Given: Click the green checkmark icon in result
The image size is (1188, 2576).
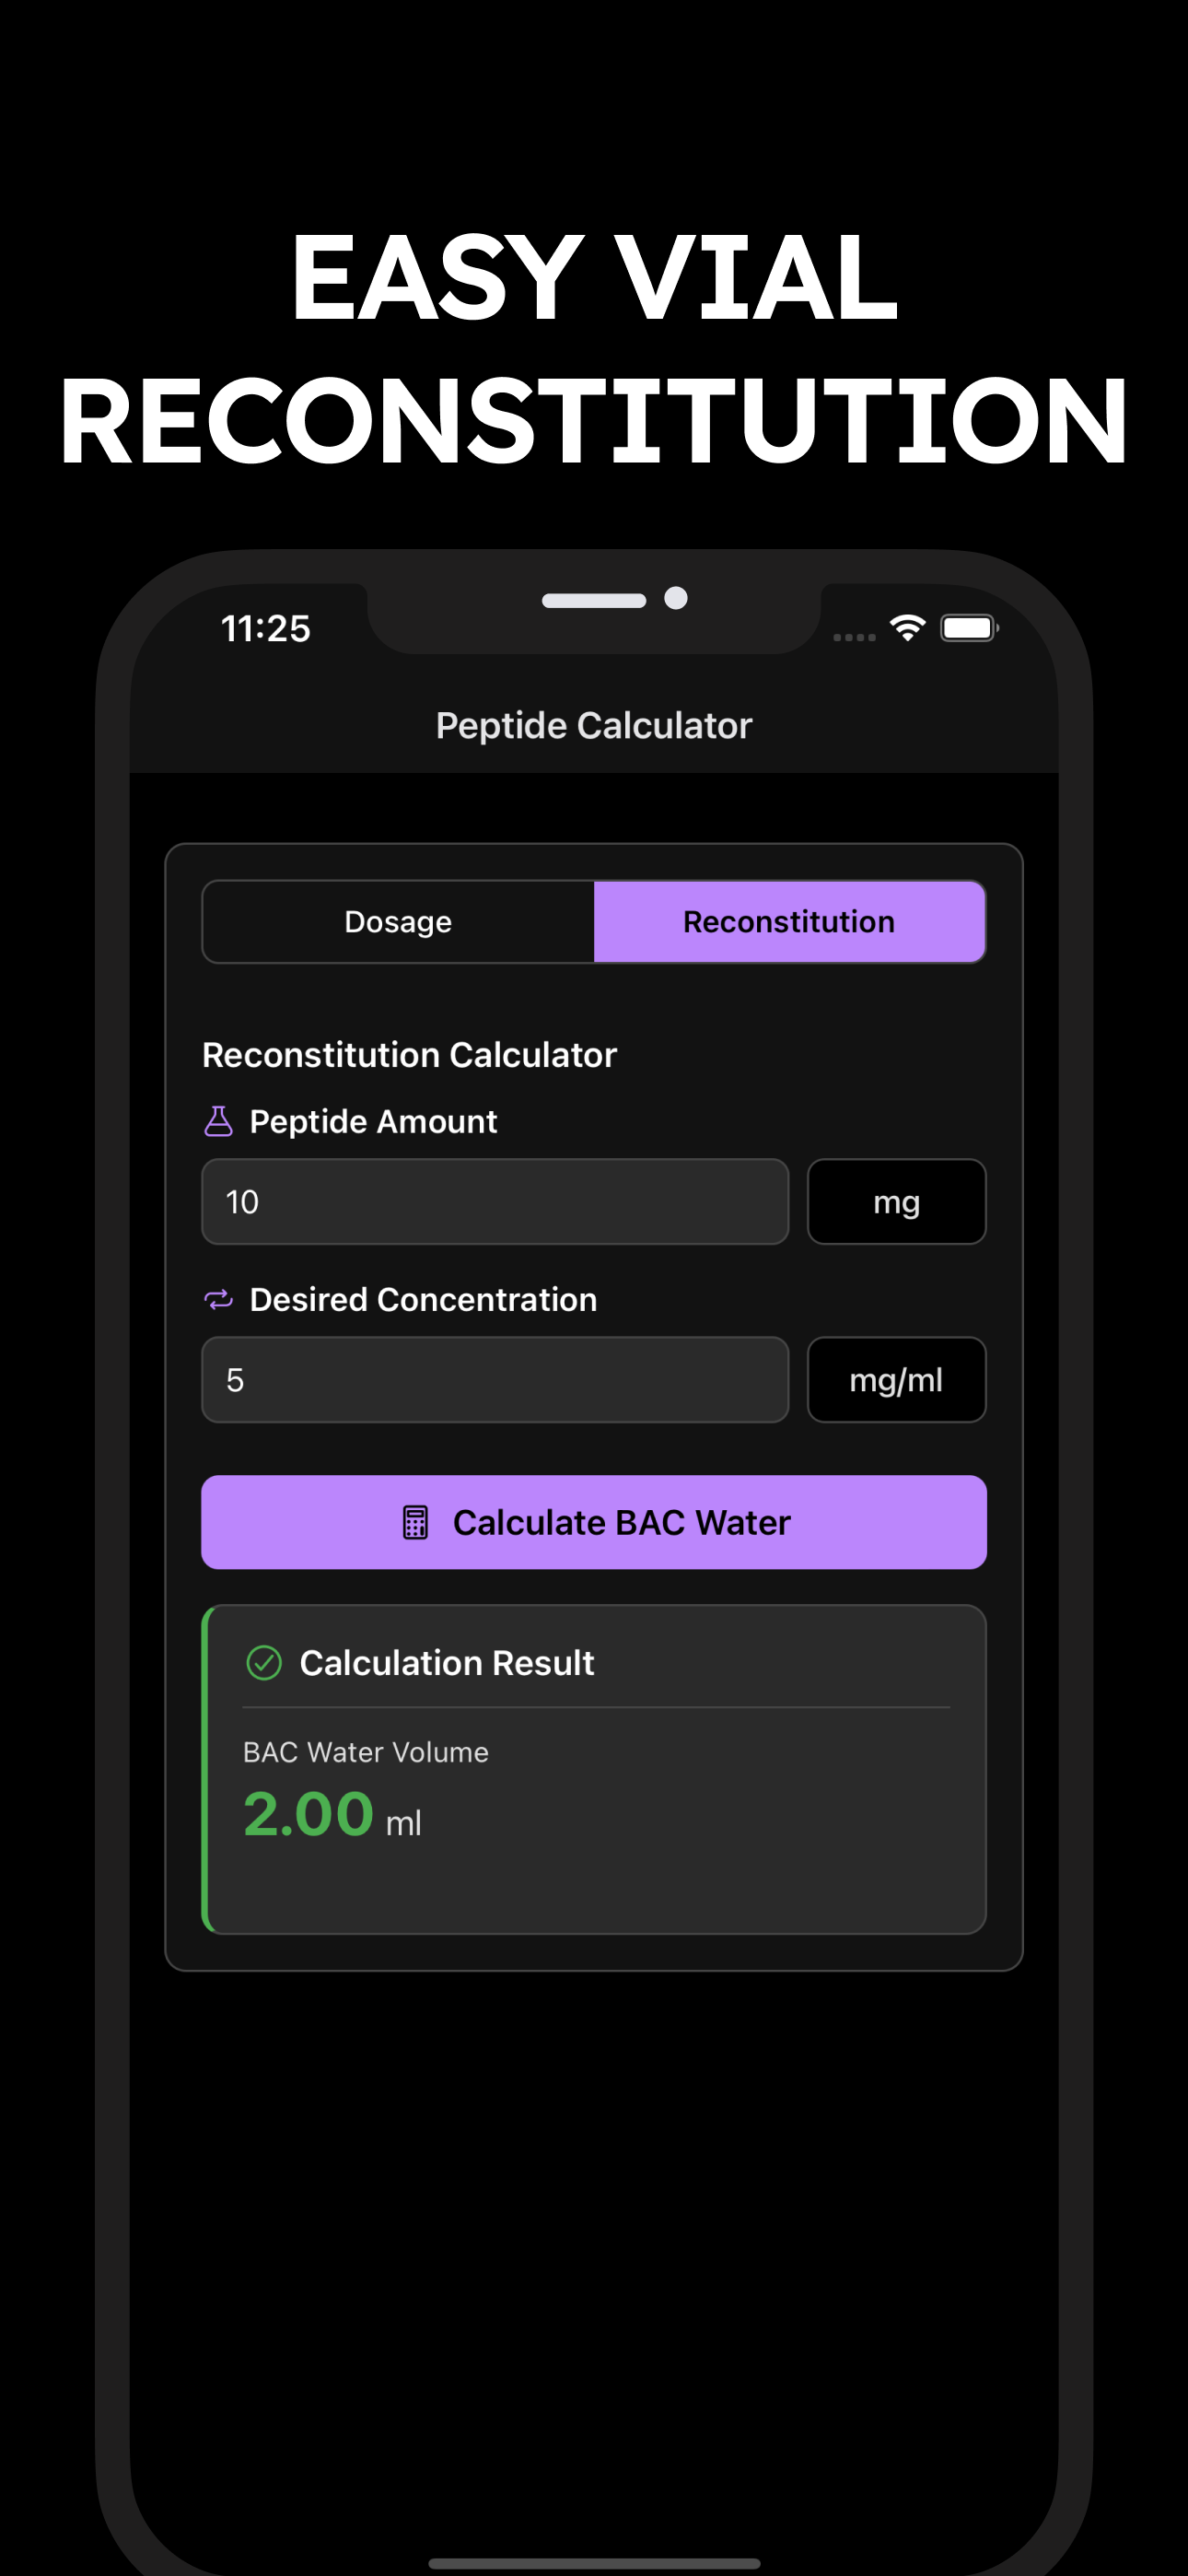Looking at the screenshot, I should [x=264, y=1663].
